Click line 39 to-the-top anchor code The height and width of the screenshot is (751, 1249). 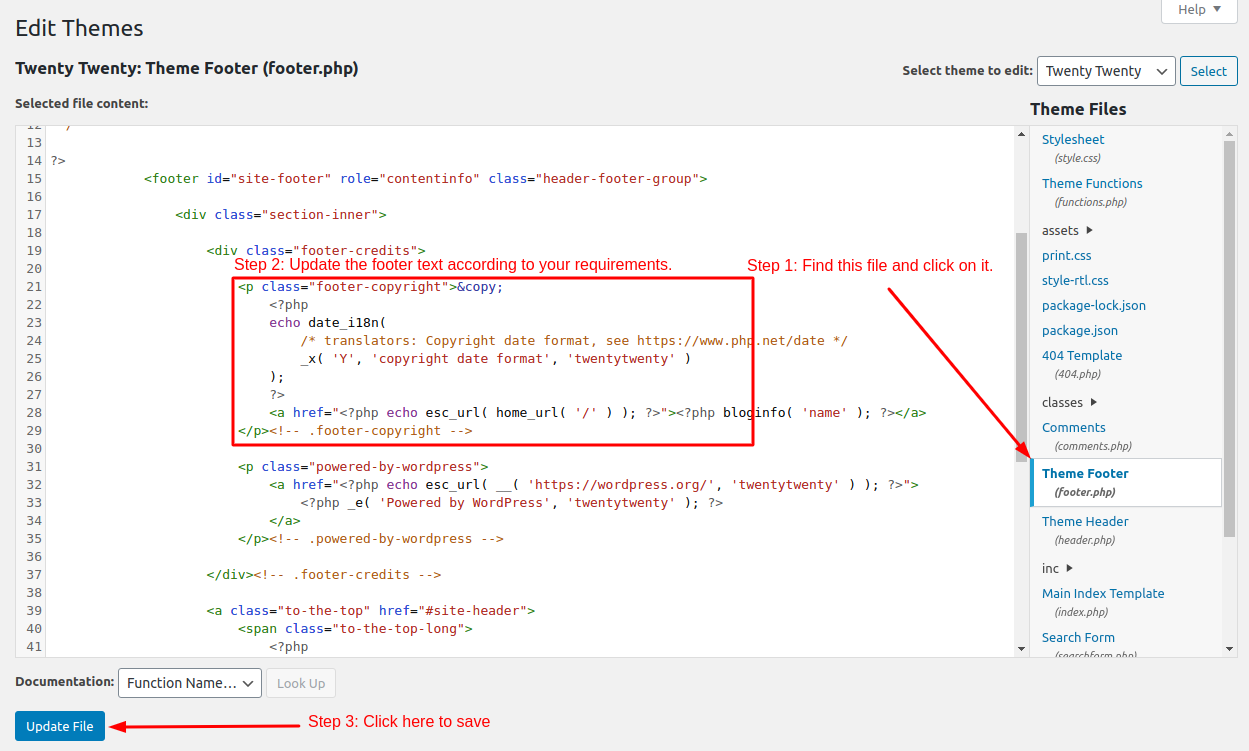coord(371,611)
